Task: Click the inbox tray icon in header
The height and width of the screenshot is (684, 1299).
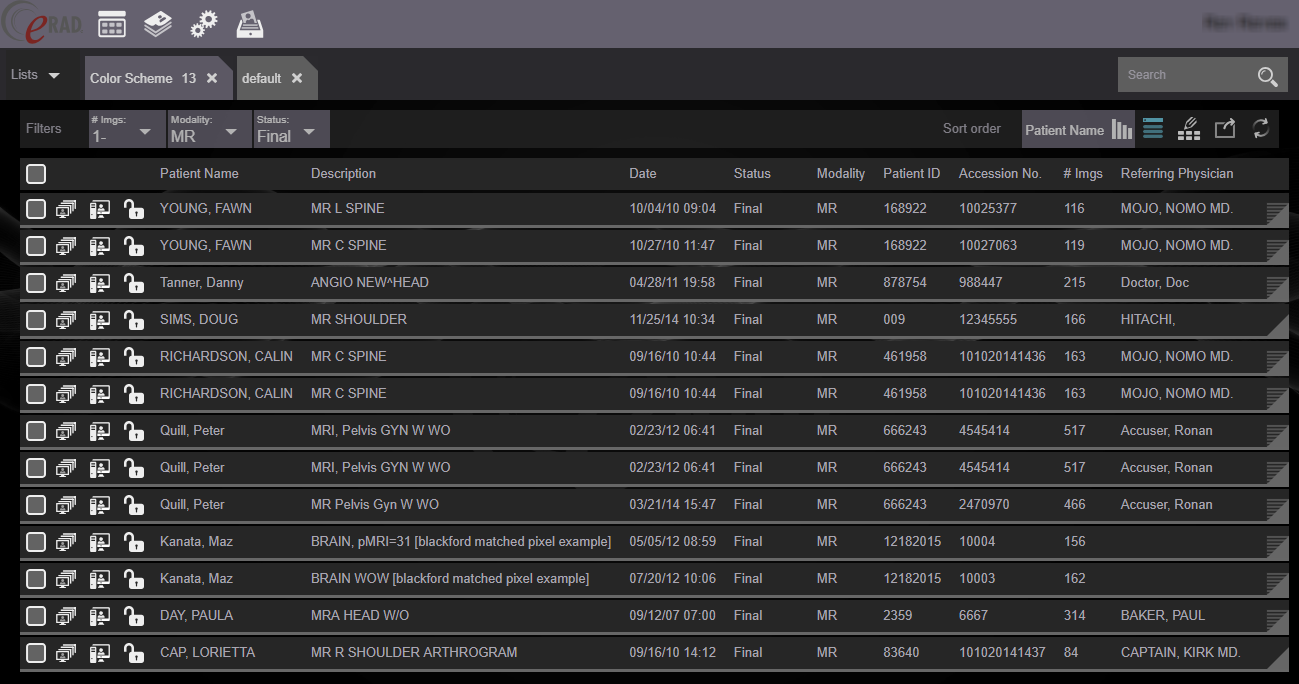Action: (x=250, y=25)
